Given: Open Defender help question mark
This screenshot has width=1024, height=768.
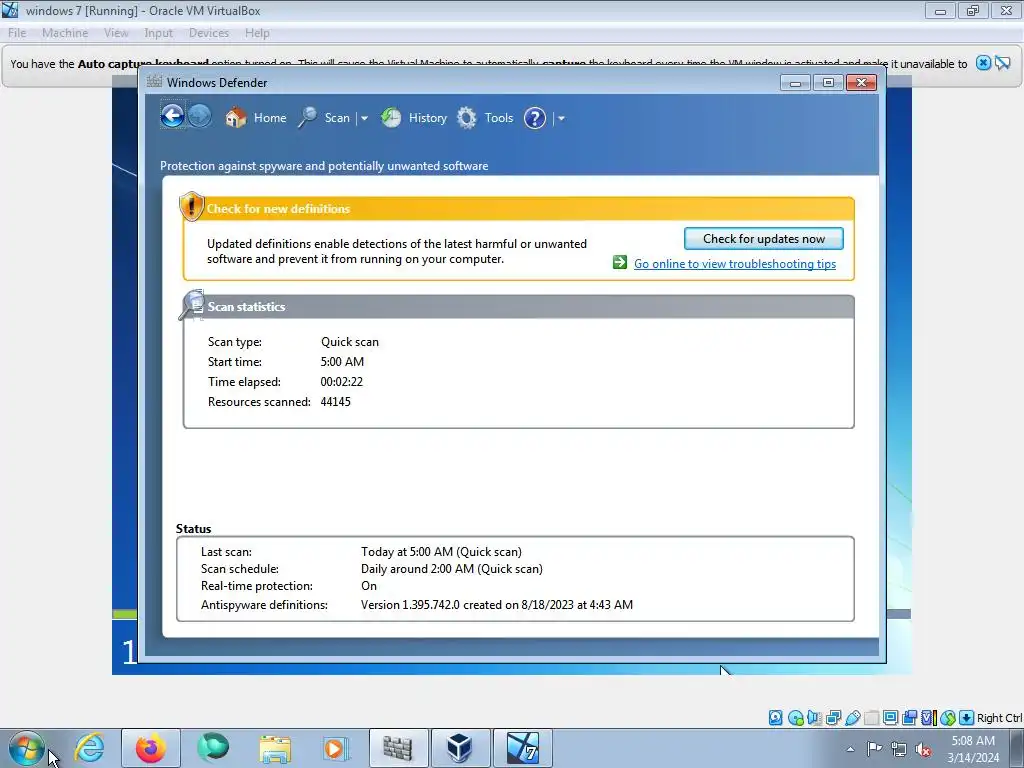Looking at the screenshot, I should coord(535,118).
